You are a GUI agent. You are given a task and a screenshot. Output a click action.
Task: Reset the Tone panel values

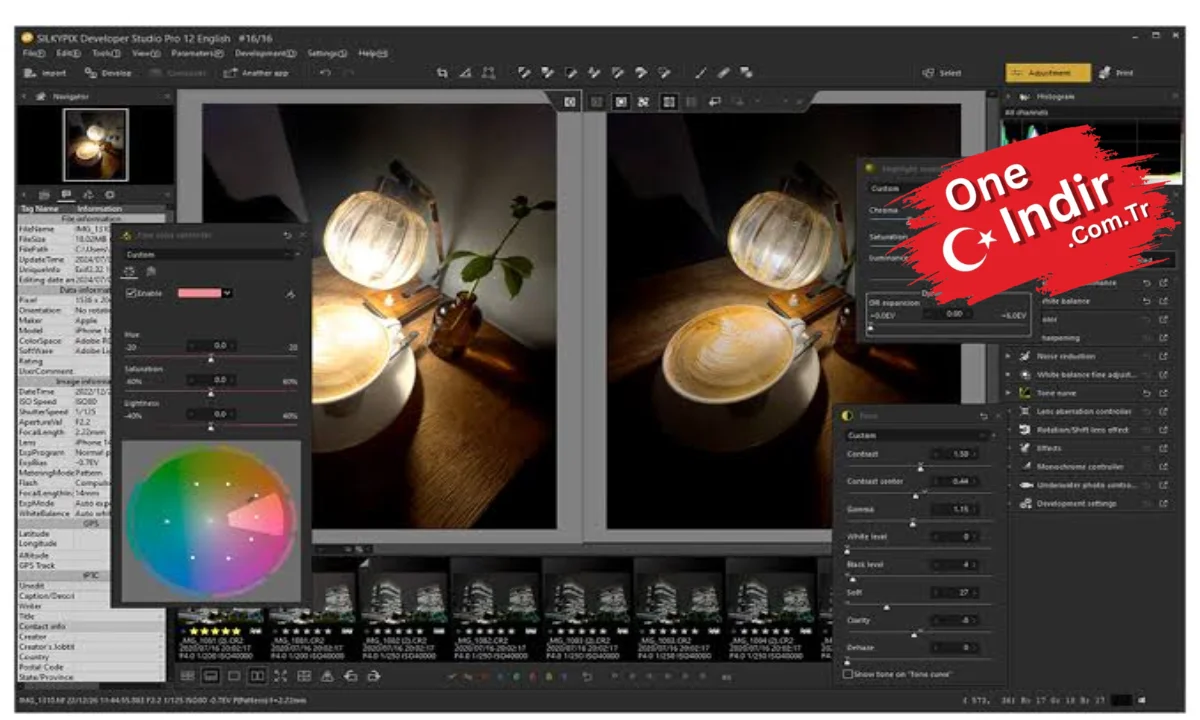[983, 415]
